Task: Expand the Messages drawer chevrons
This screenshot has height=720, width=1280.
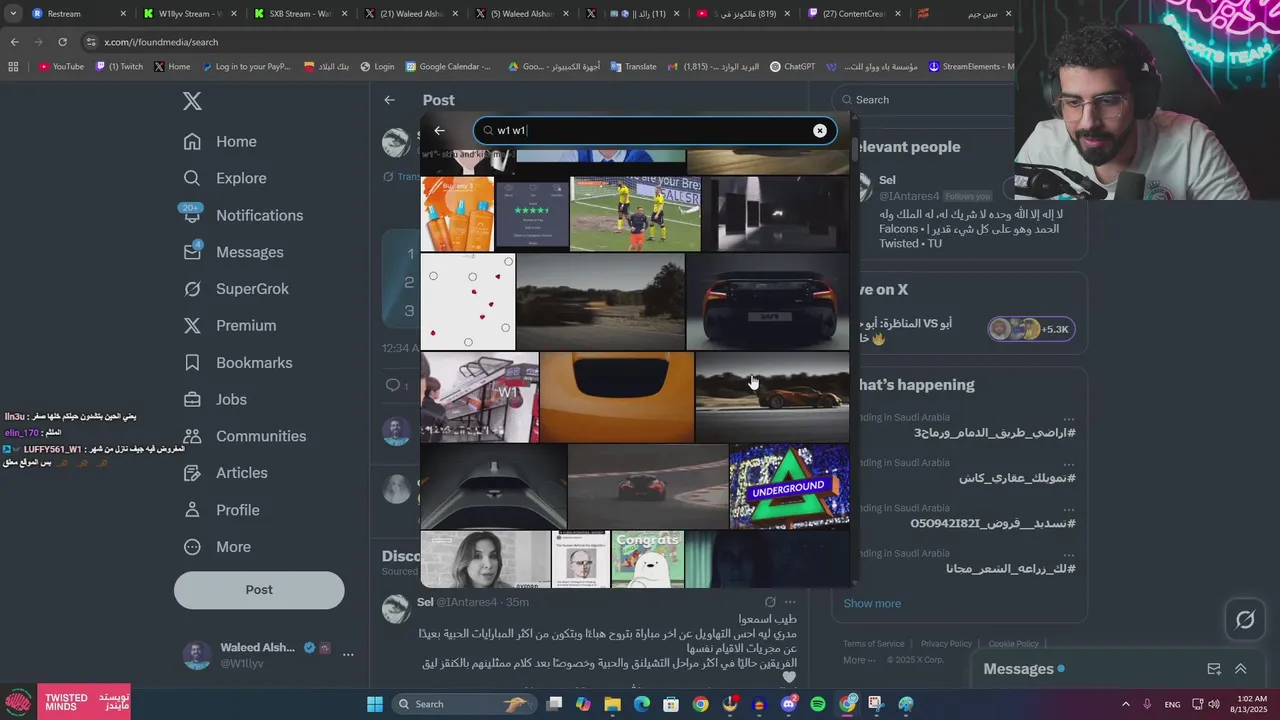Action: [1240, 669]
